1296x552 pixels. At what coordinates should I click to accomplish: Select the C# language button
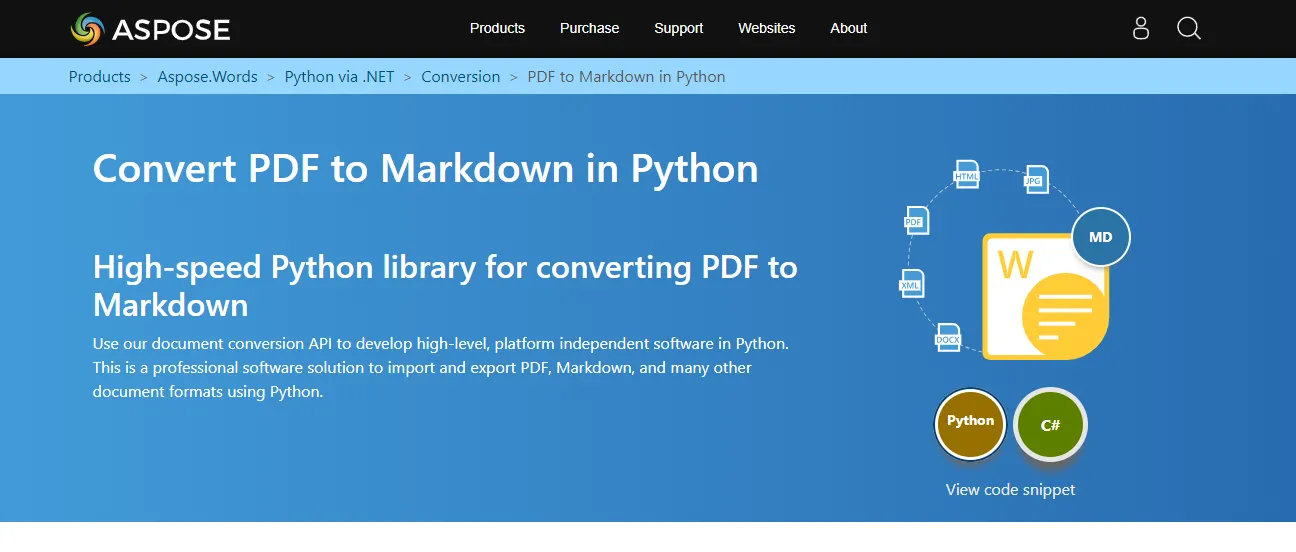point(1050,424)
